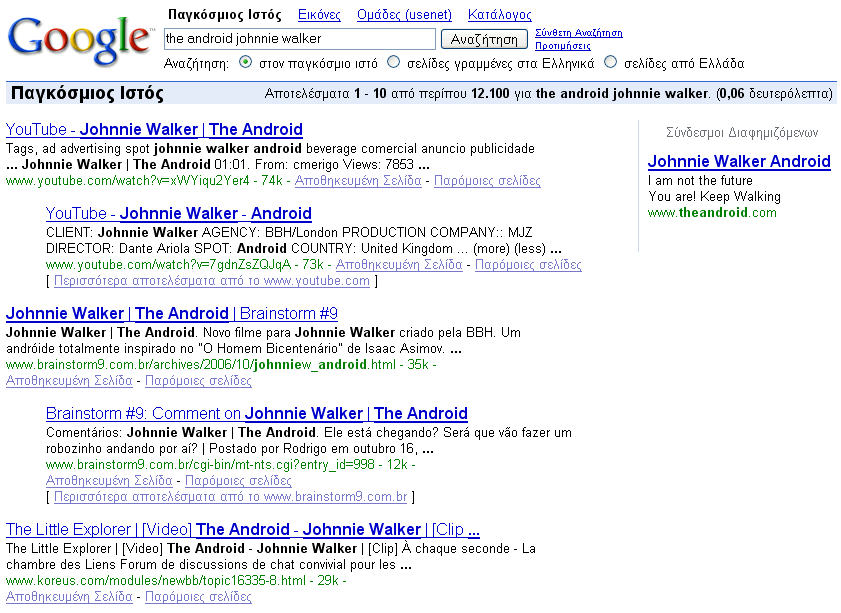Focus the search box containing 'the android johnnie walker'

pos(300,39)
